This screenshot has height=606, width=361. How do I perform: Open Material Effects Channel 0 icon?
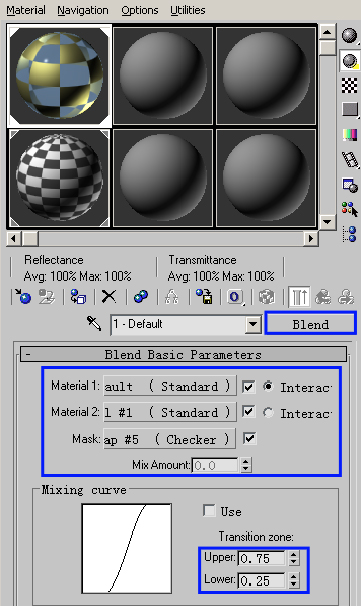pos(235,297)
